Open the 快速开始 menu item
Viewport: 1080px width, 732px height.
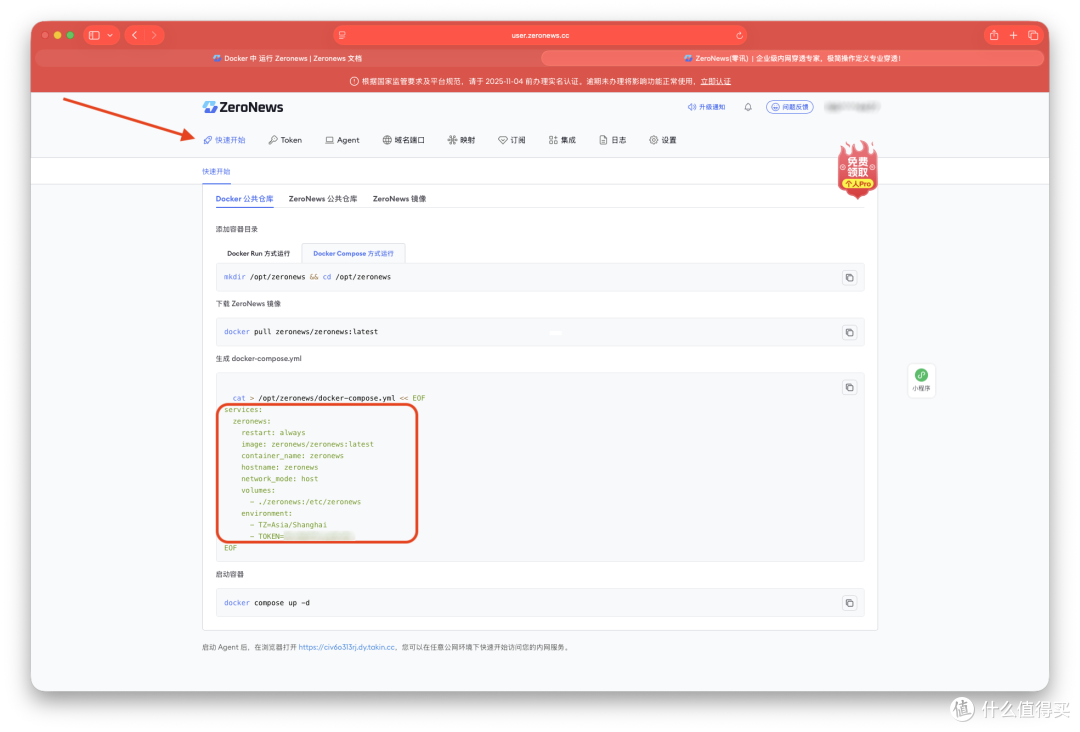click(x=225, y=140)
